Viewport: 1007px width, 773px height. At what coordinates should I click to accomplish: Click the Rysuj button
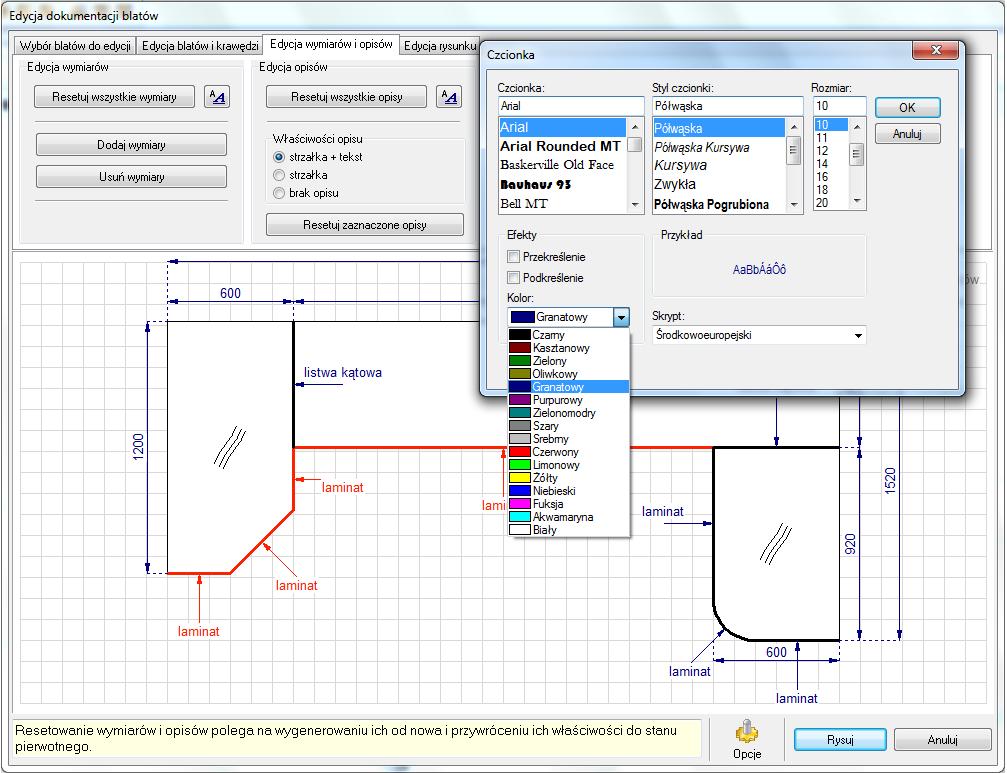coord(840,740)
